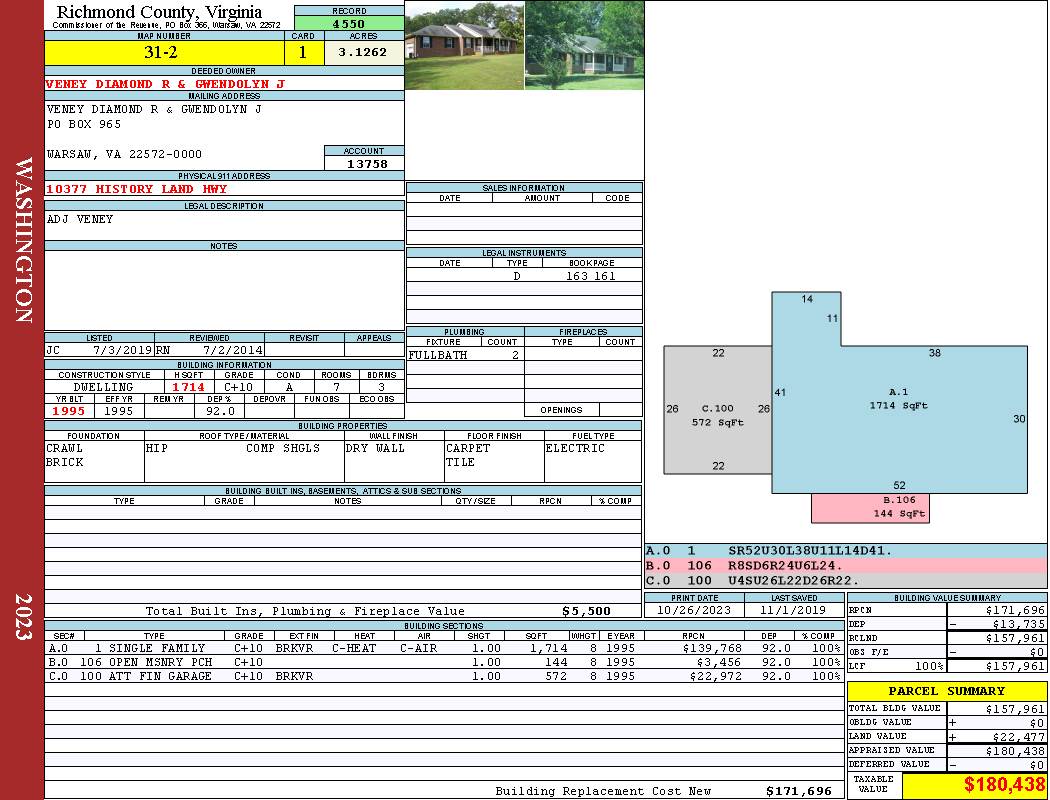The width and height of the screenshot is (1050, 800).
Task: Click reviewed date 7/2/2014
Action: point(233,350)
